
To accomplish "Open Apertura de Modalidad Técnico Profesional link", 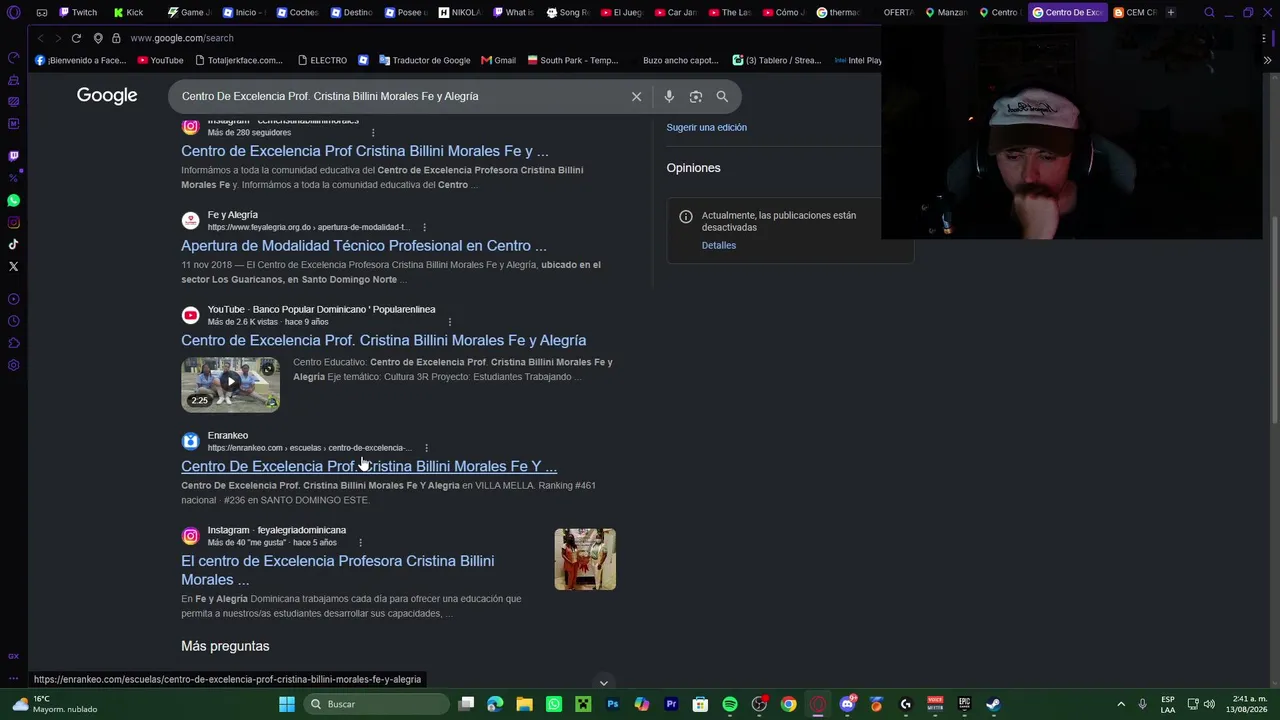I will click(x=364, y=245).
